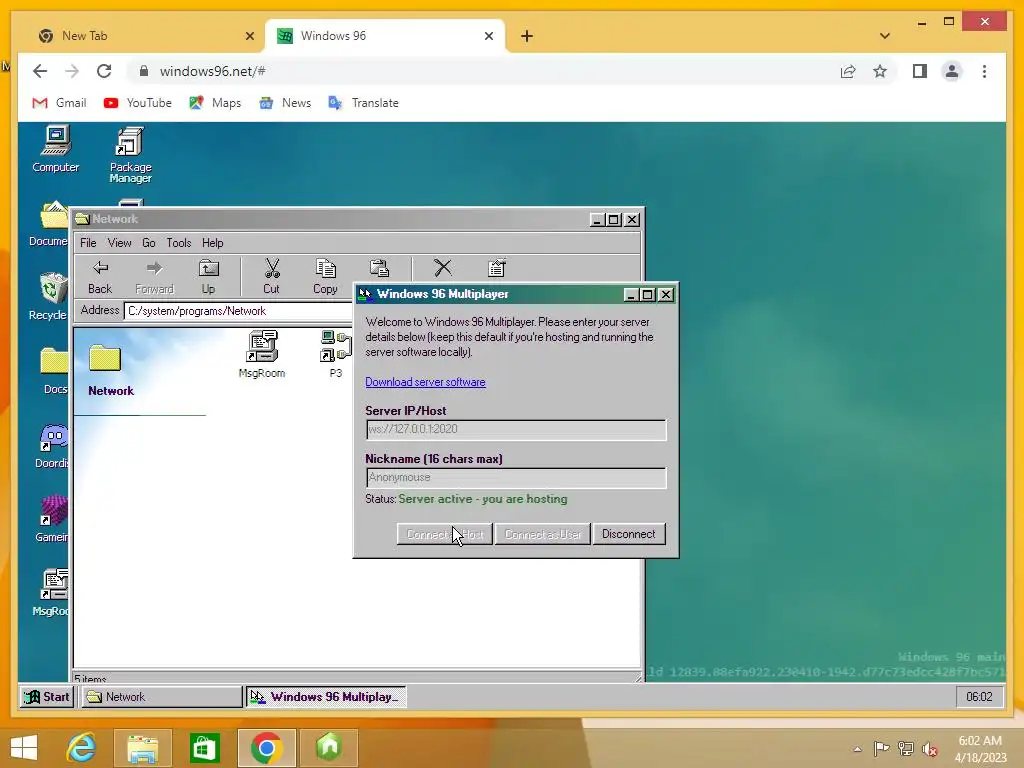Screen dimensions: 1024x768
Task: Open the File menu in Network window
Action: (88, 243)
